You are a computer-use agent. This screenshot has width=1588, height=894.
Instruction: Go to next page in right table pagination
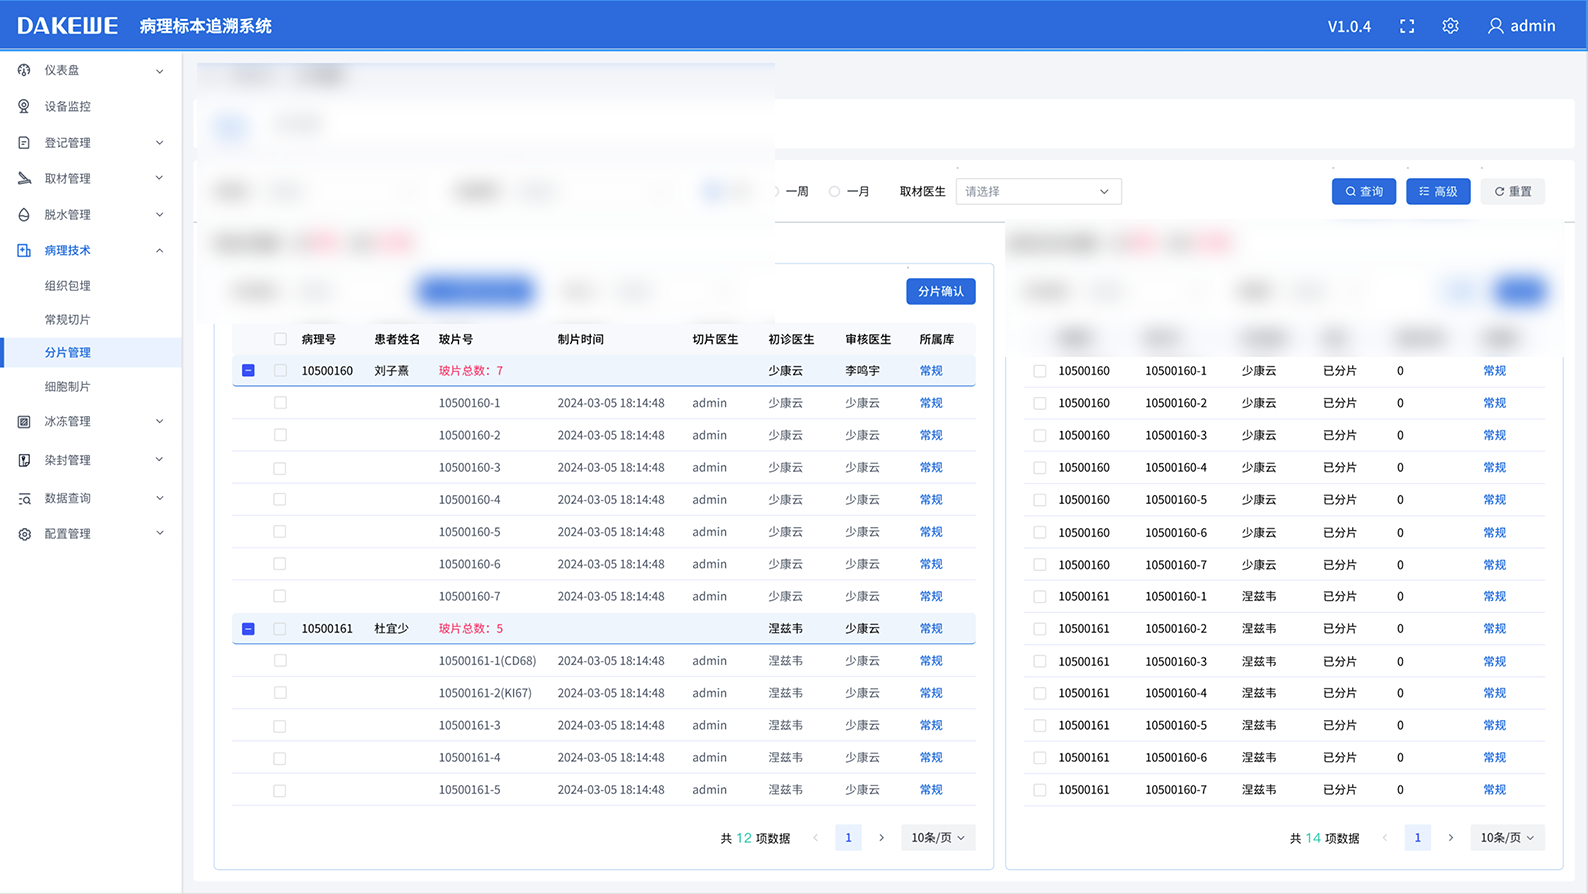(1451, 838)
